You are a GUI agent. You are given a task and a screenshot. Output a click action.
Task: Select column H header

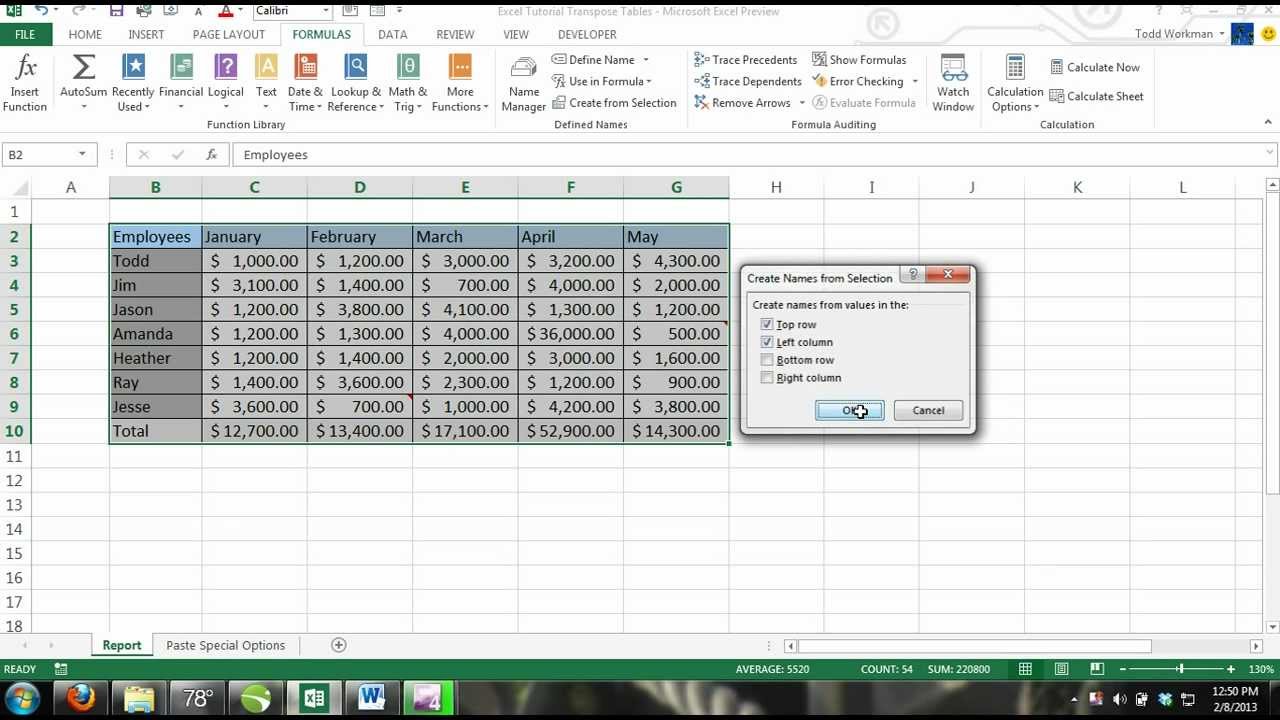[776, 187]
